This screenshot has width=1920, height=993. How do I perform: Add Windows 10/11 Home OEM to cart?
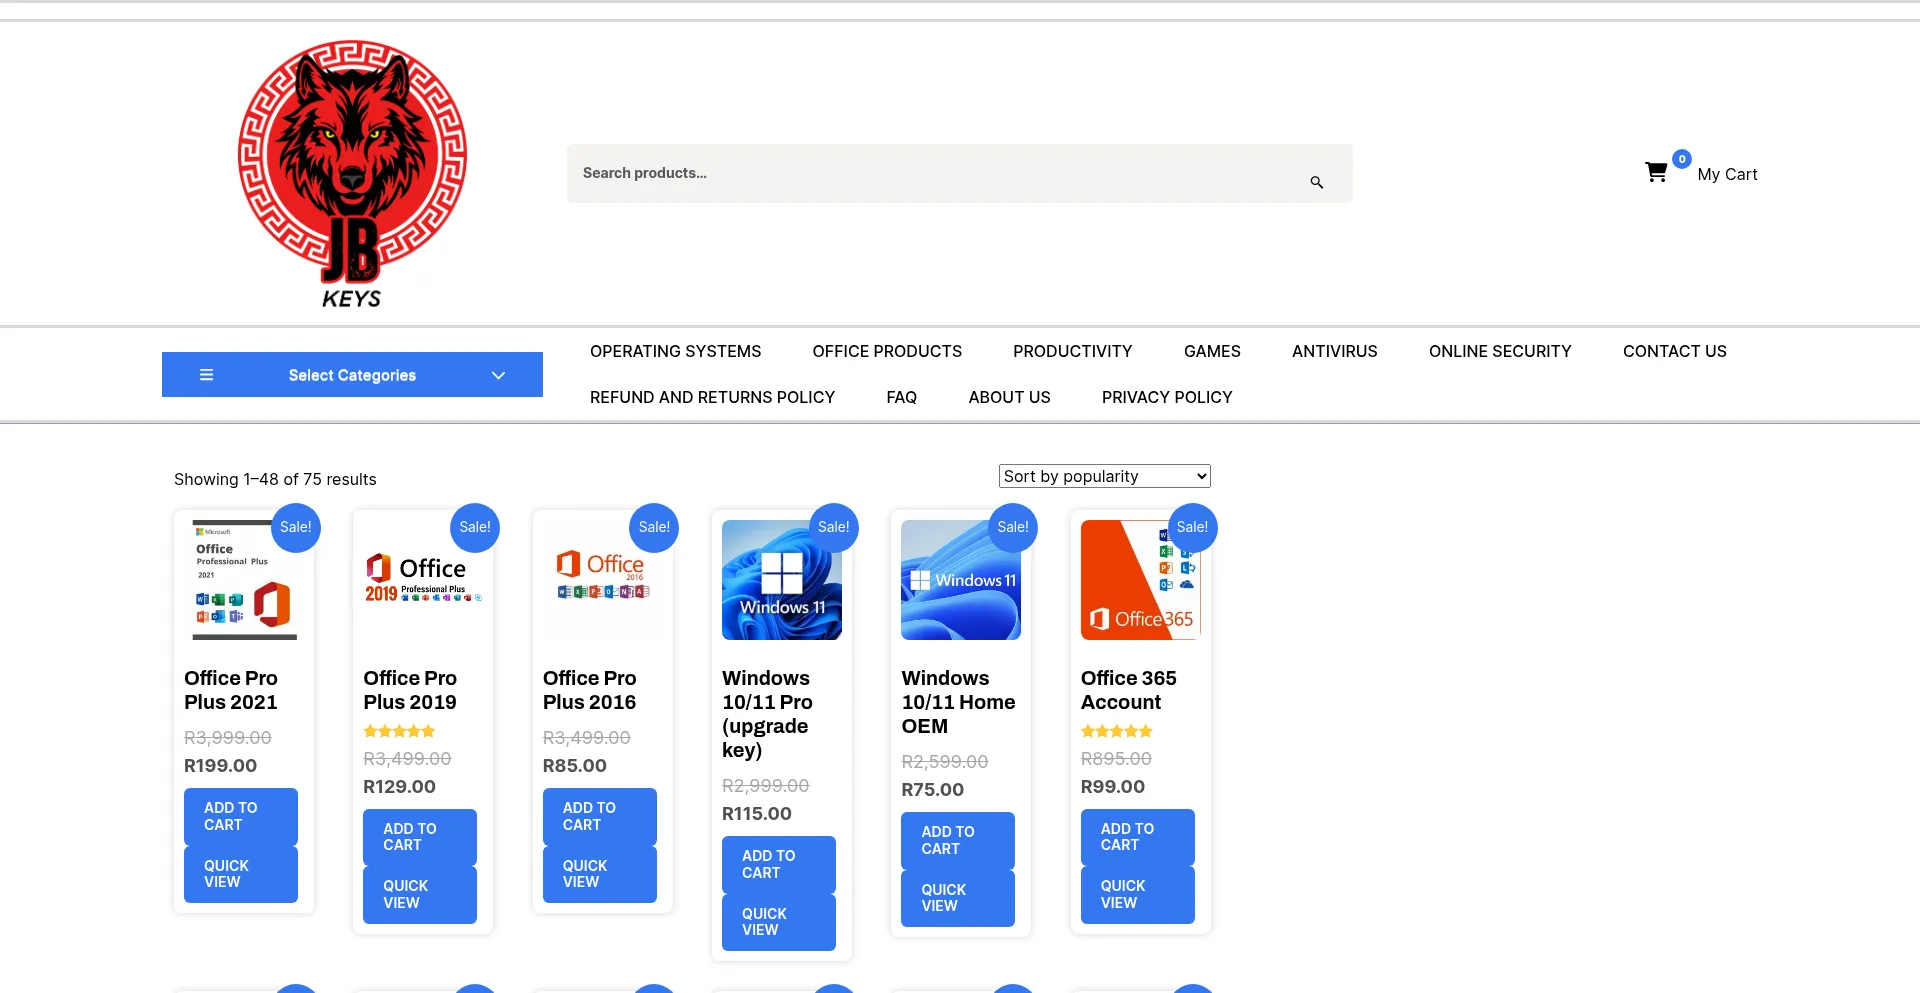tap(958, 840)
